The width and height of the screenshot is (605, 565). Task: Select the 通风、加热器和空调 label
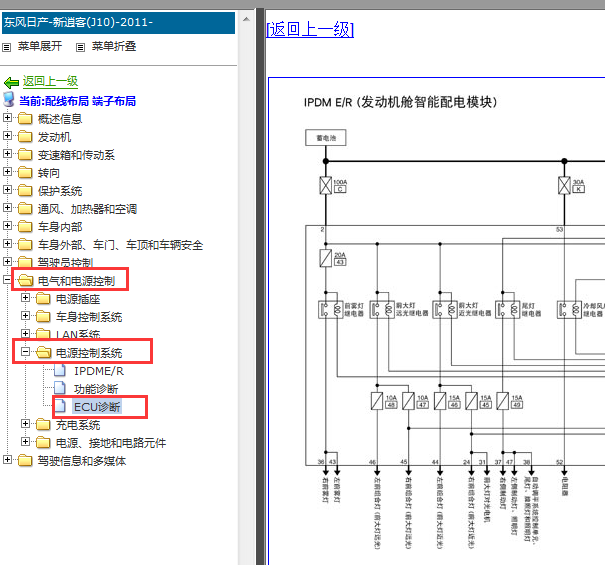pos(87,209)
